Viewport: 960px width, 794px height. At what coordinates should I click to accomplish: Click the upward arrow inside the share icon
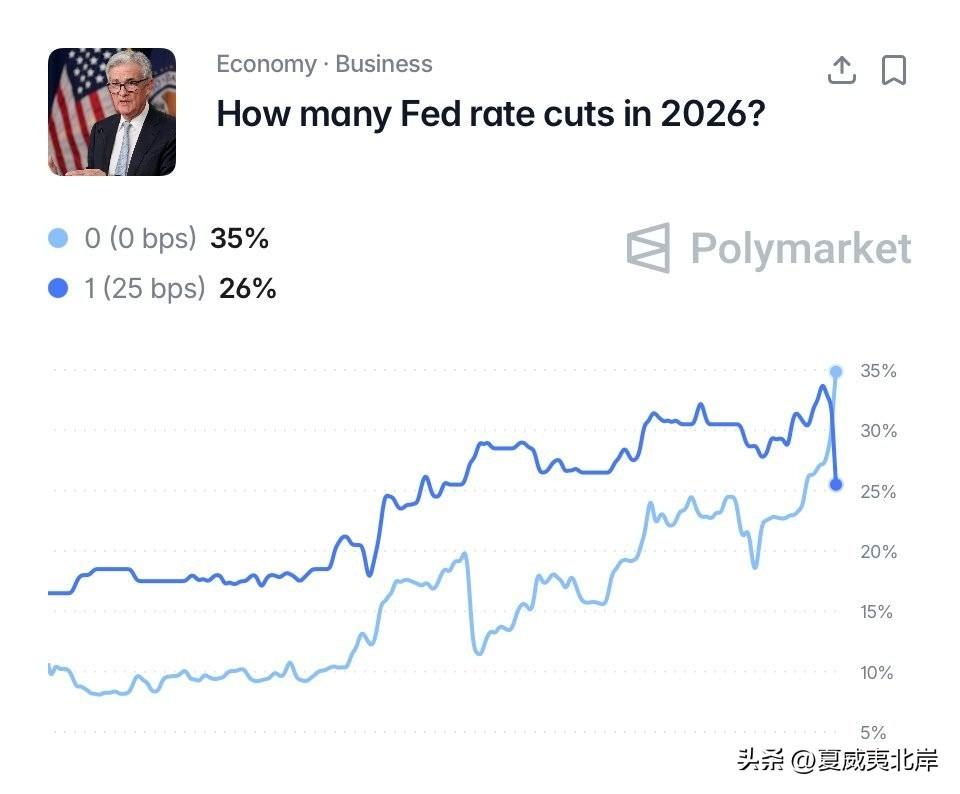tap(841, 64)
